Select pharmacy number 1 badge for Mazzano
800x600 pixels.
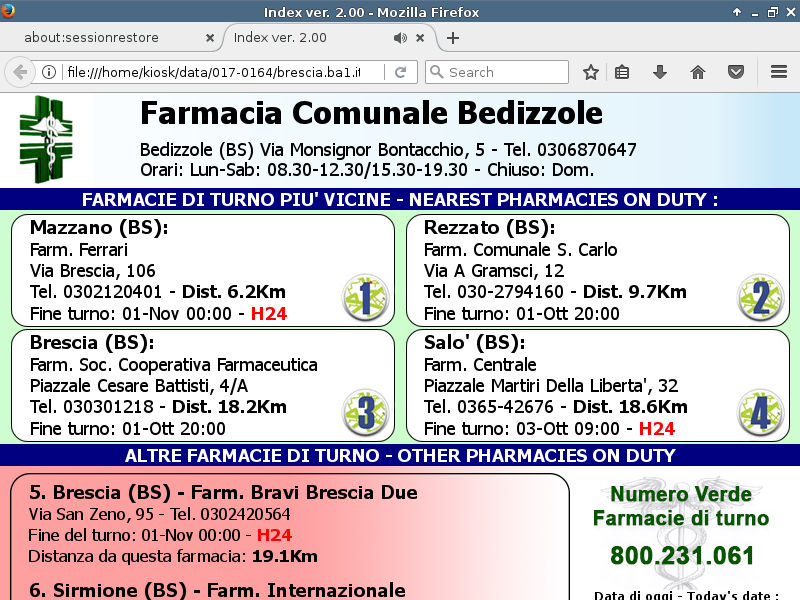365,297
